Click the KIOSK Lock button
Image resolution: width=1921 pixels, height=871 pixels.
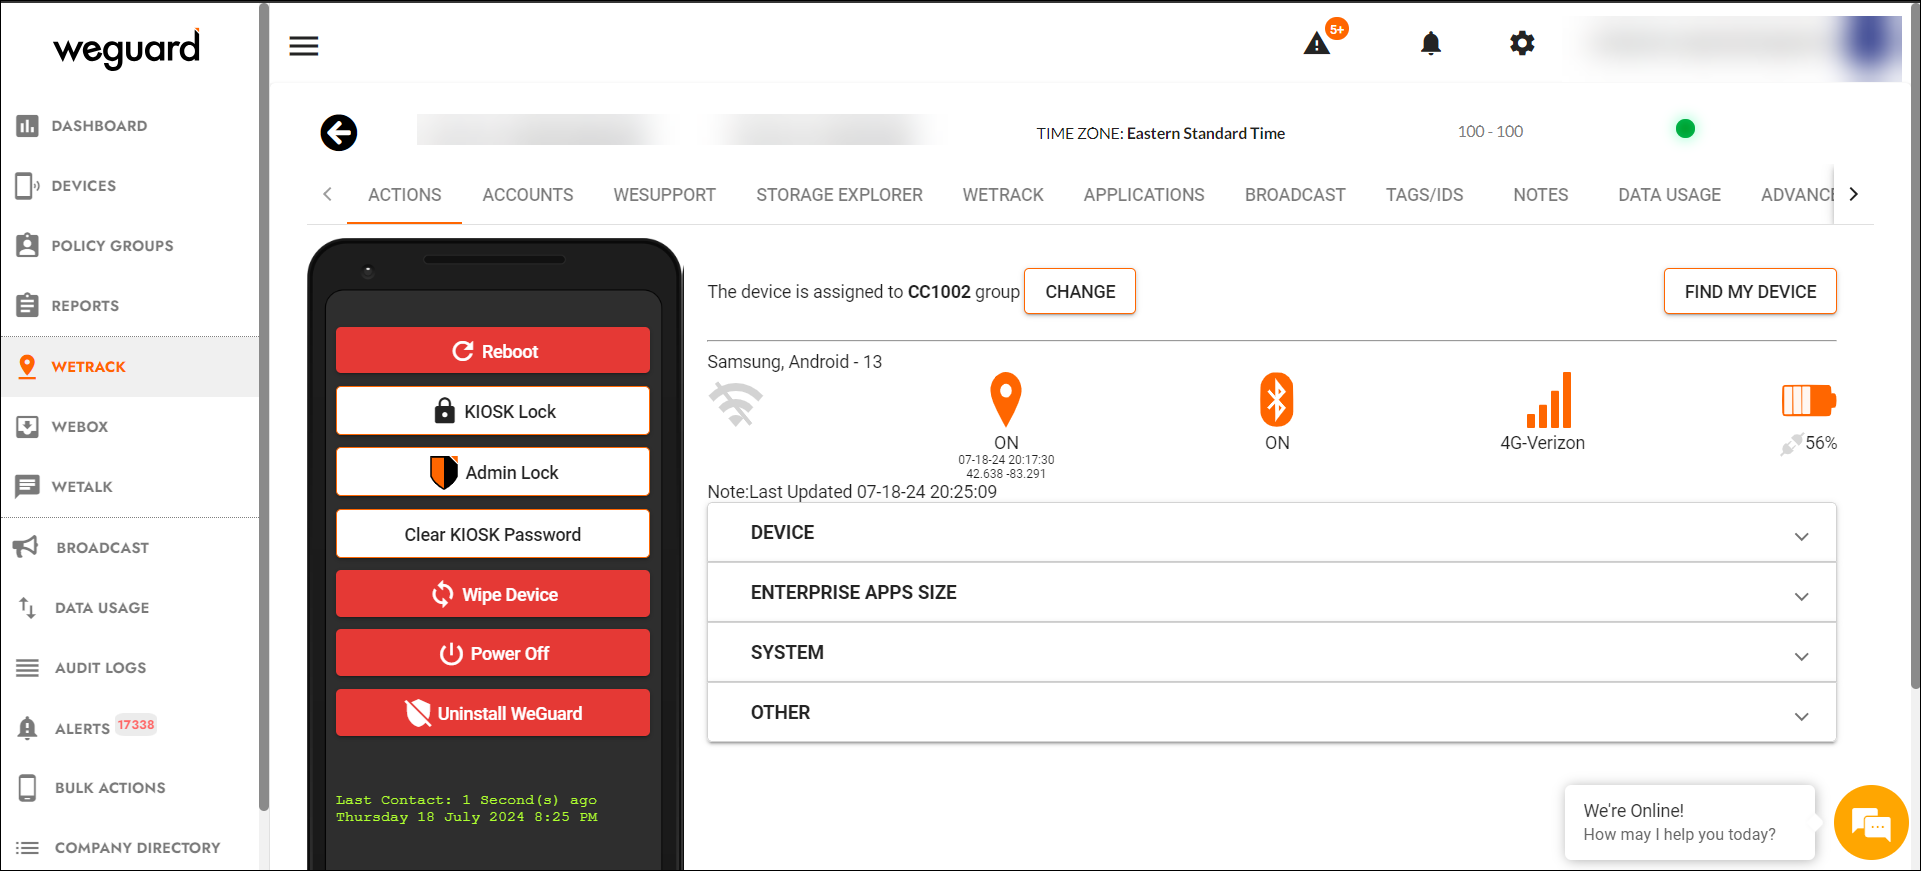(x=493, y=411)
